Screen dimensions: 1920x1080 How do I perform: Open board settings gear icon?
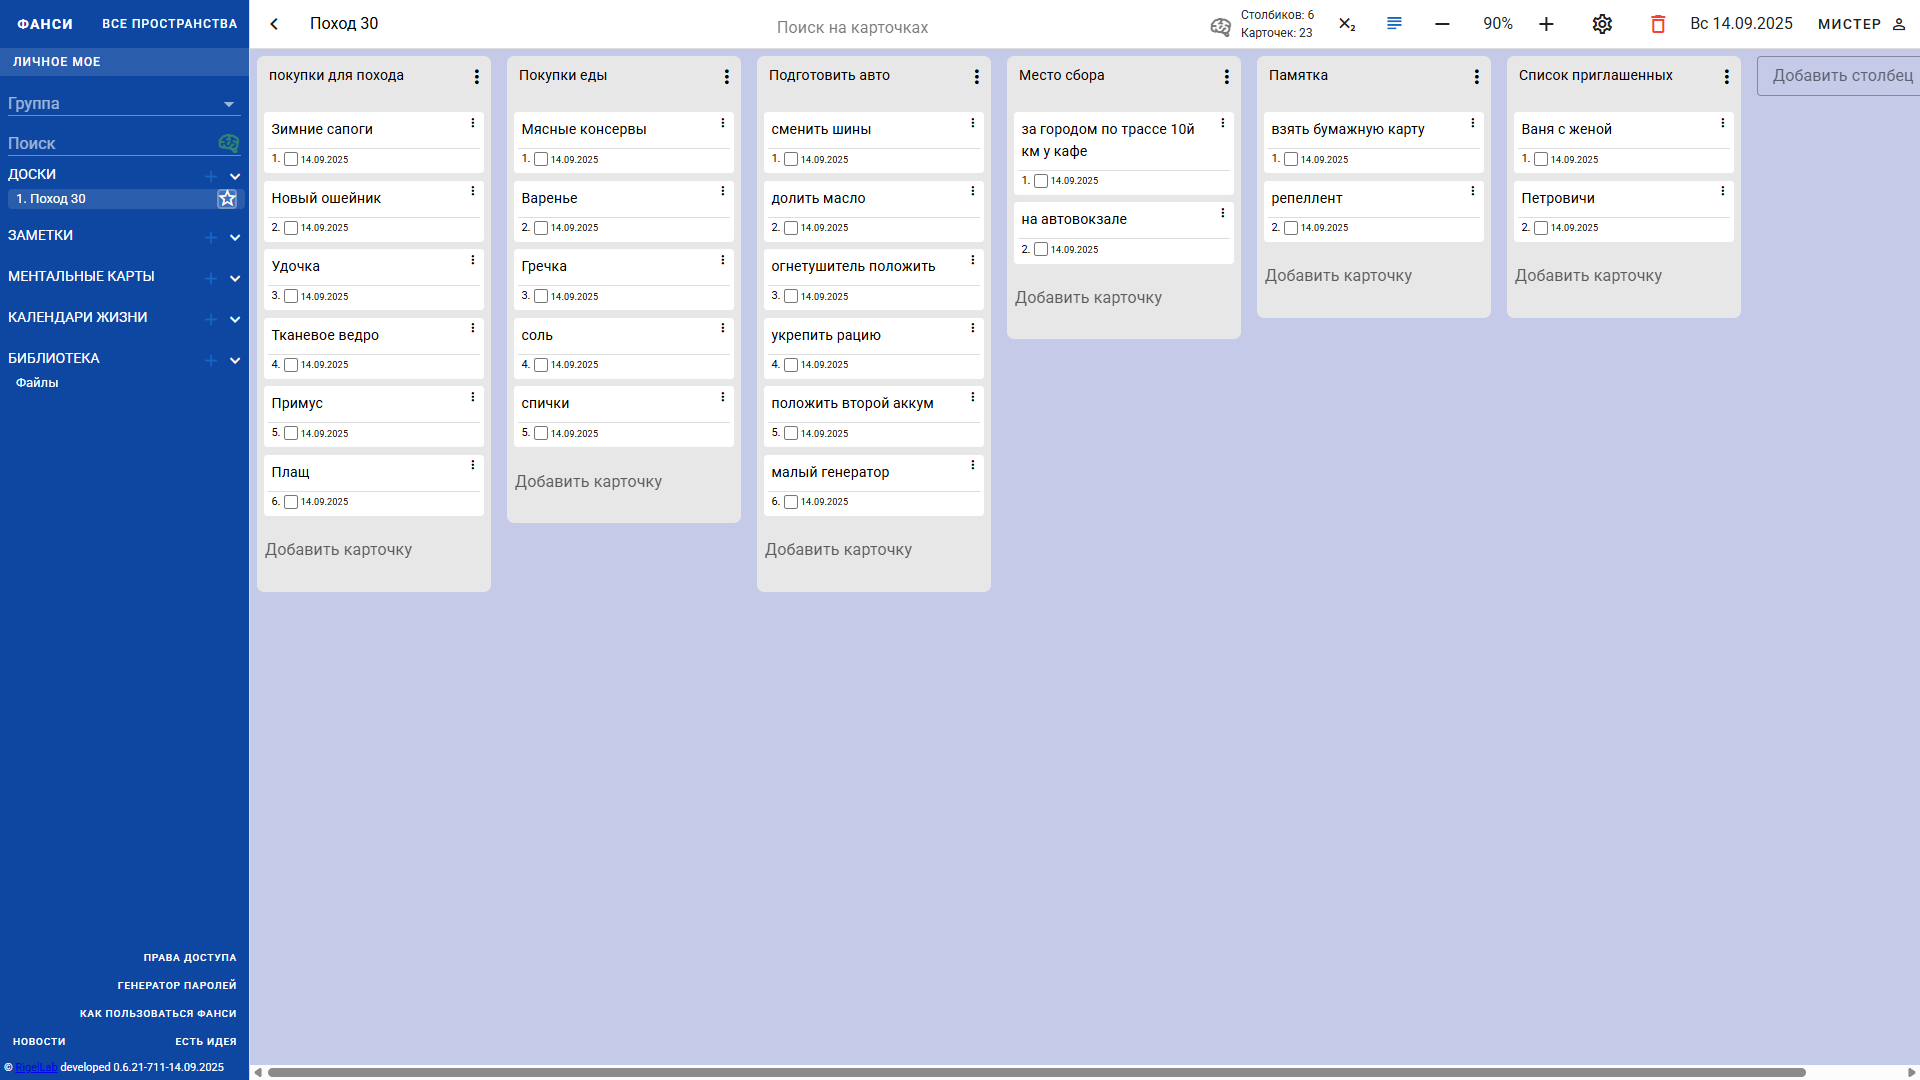[x=1602, y=24]
